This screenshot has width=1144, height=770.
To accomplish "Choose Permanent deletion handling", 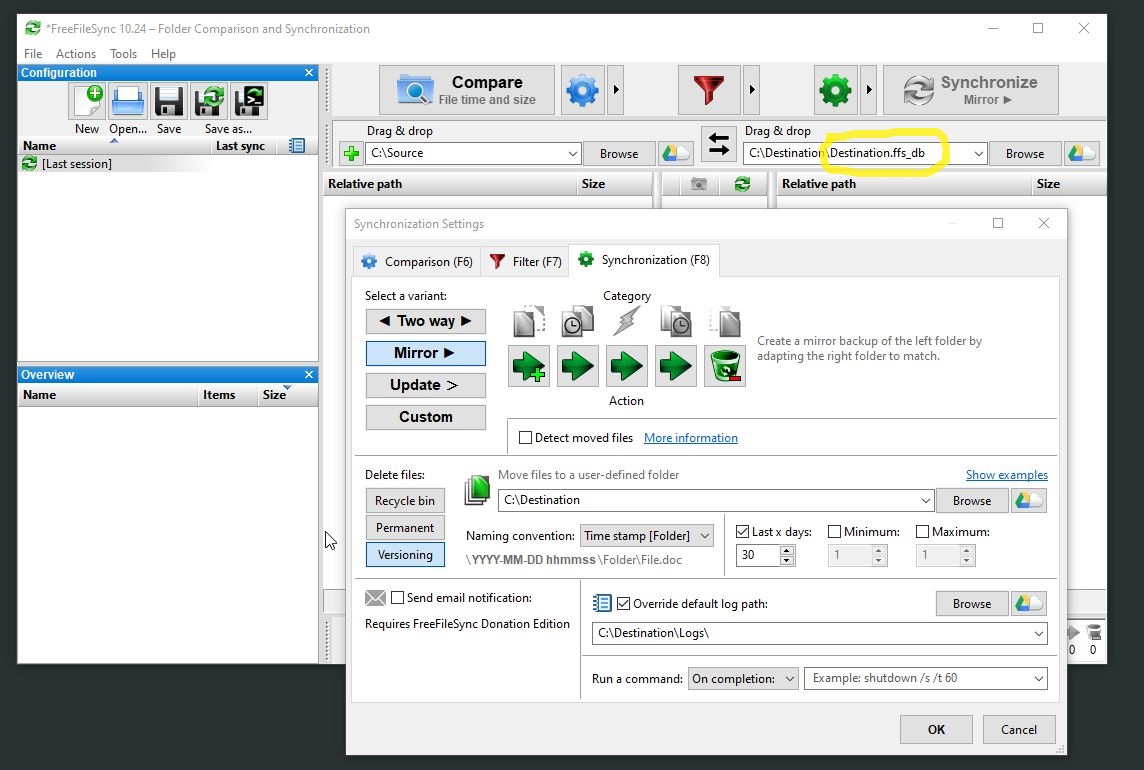I will [x=405, y=528].
